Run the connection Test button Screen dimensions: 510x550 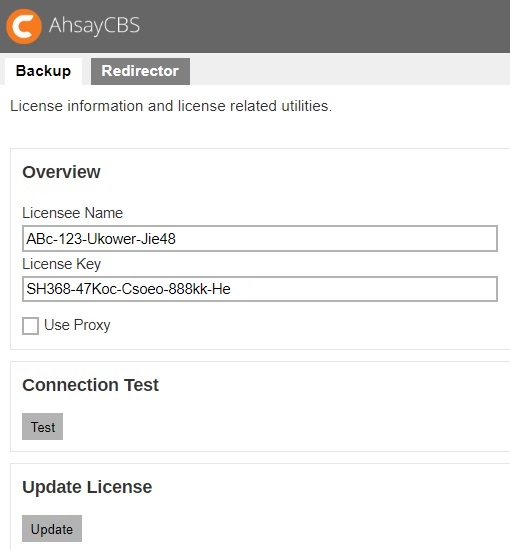click(x=42, y=427)
